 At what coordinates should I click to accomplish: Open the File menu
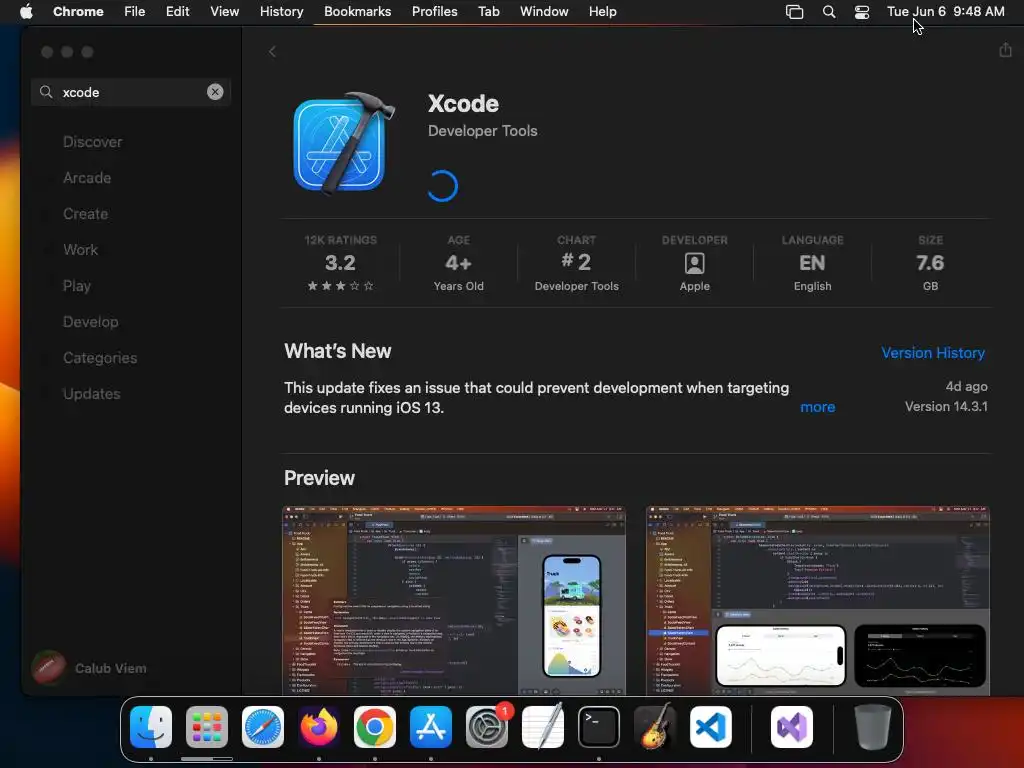(x=135, y=12)
